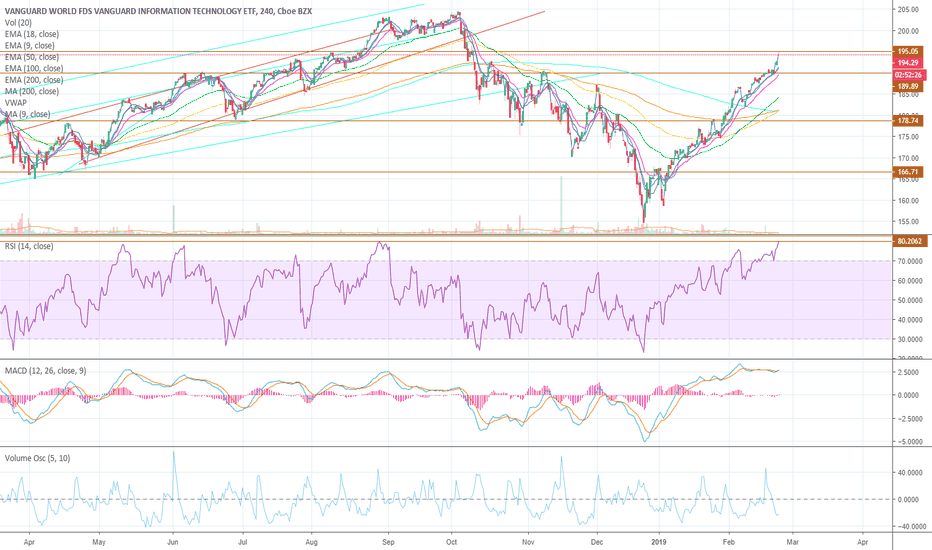Click the Feb date on time axis

click(x=728, y=542)
